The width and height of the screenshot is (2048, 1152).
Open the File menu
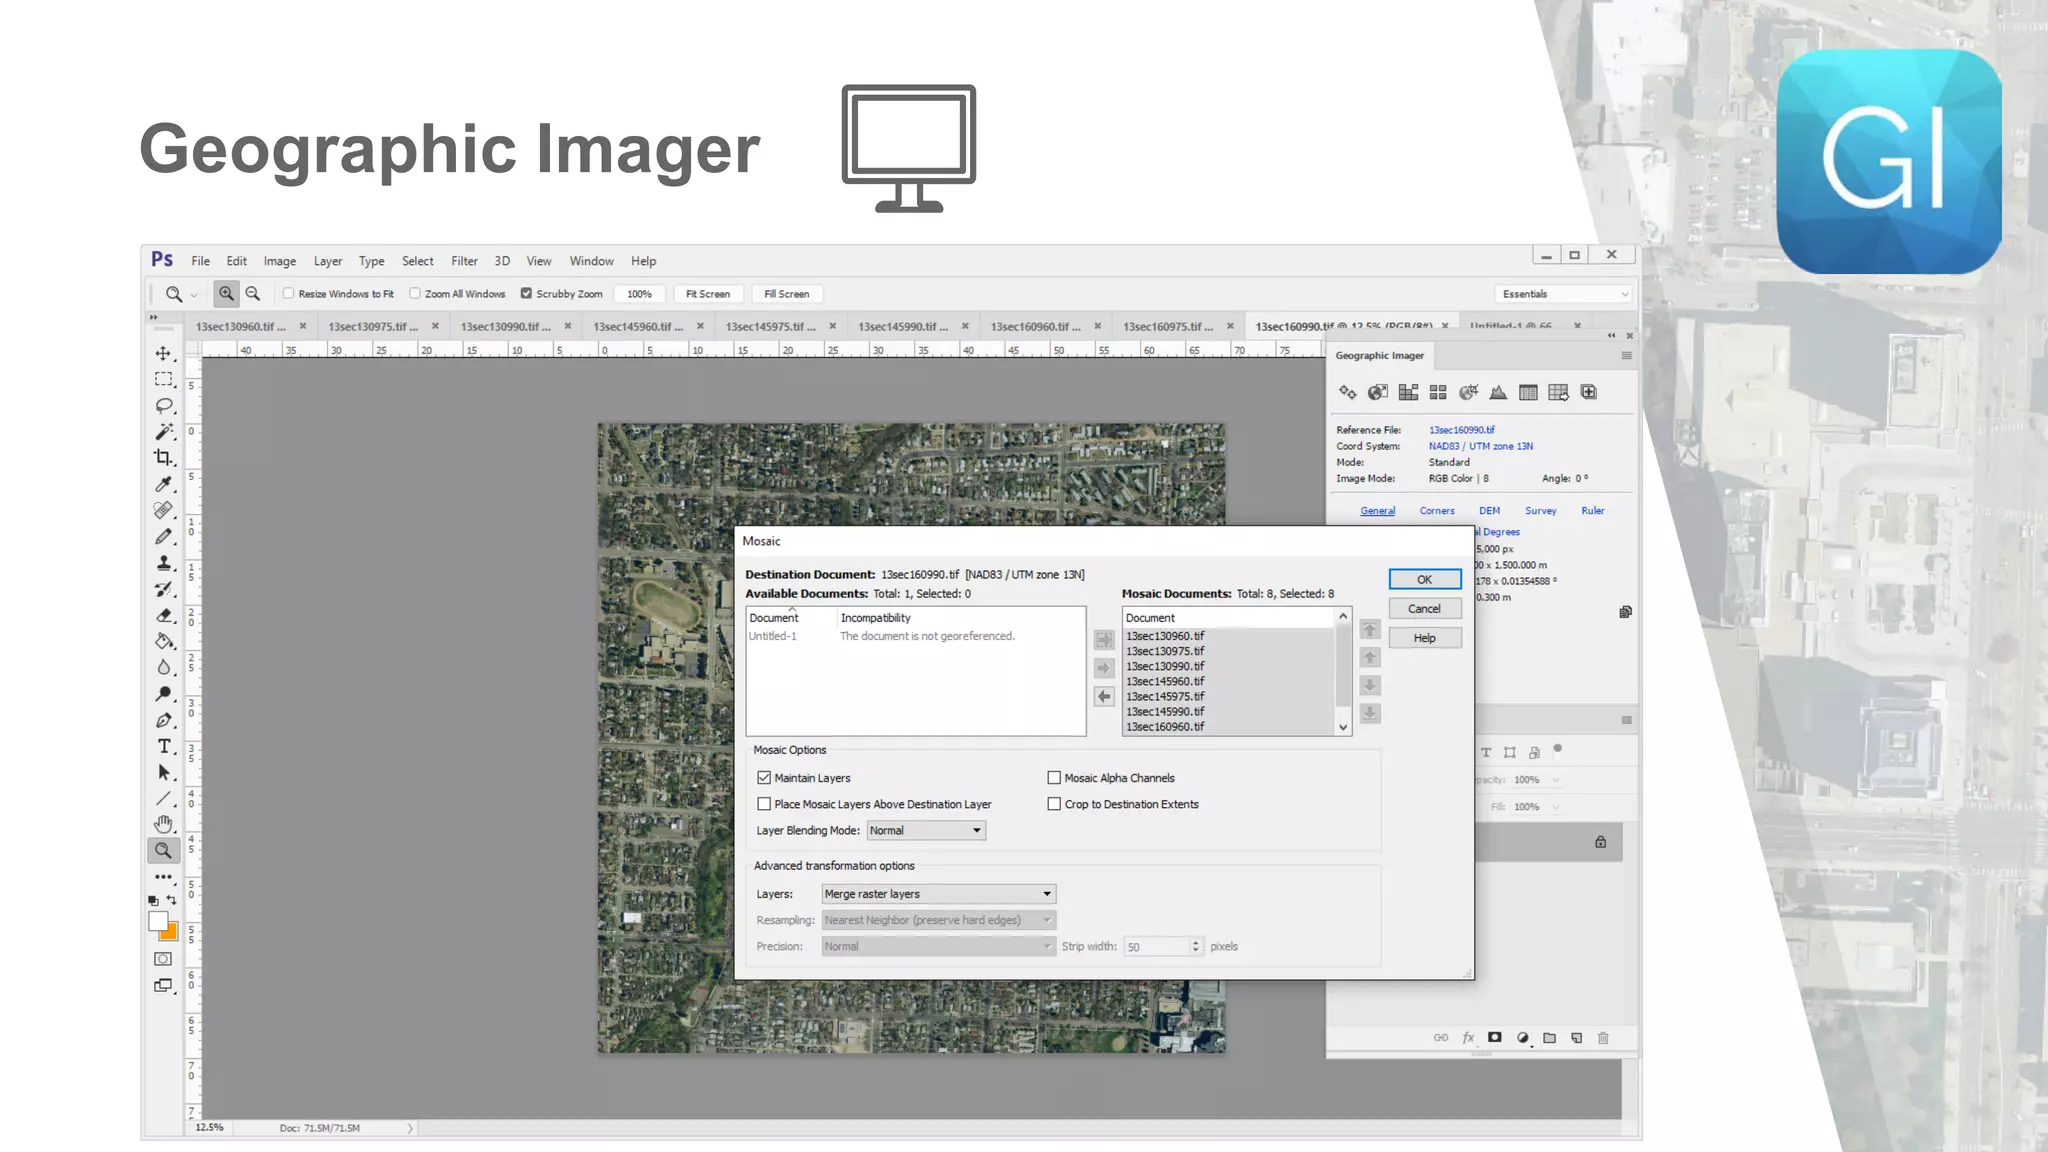200,261
